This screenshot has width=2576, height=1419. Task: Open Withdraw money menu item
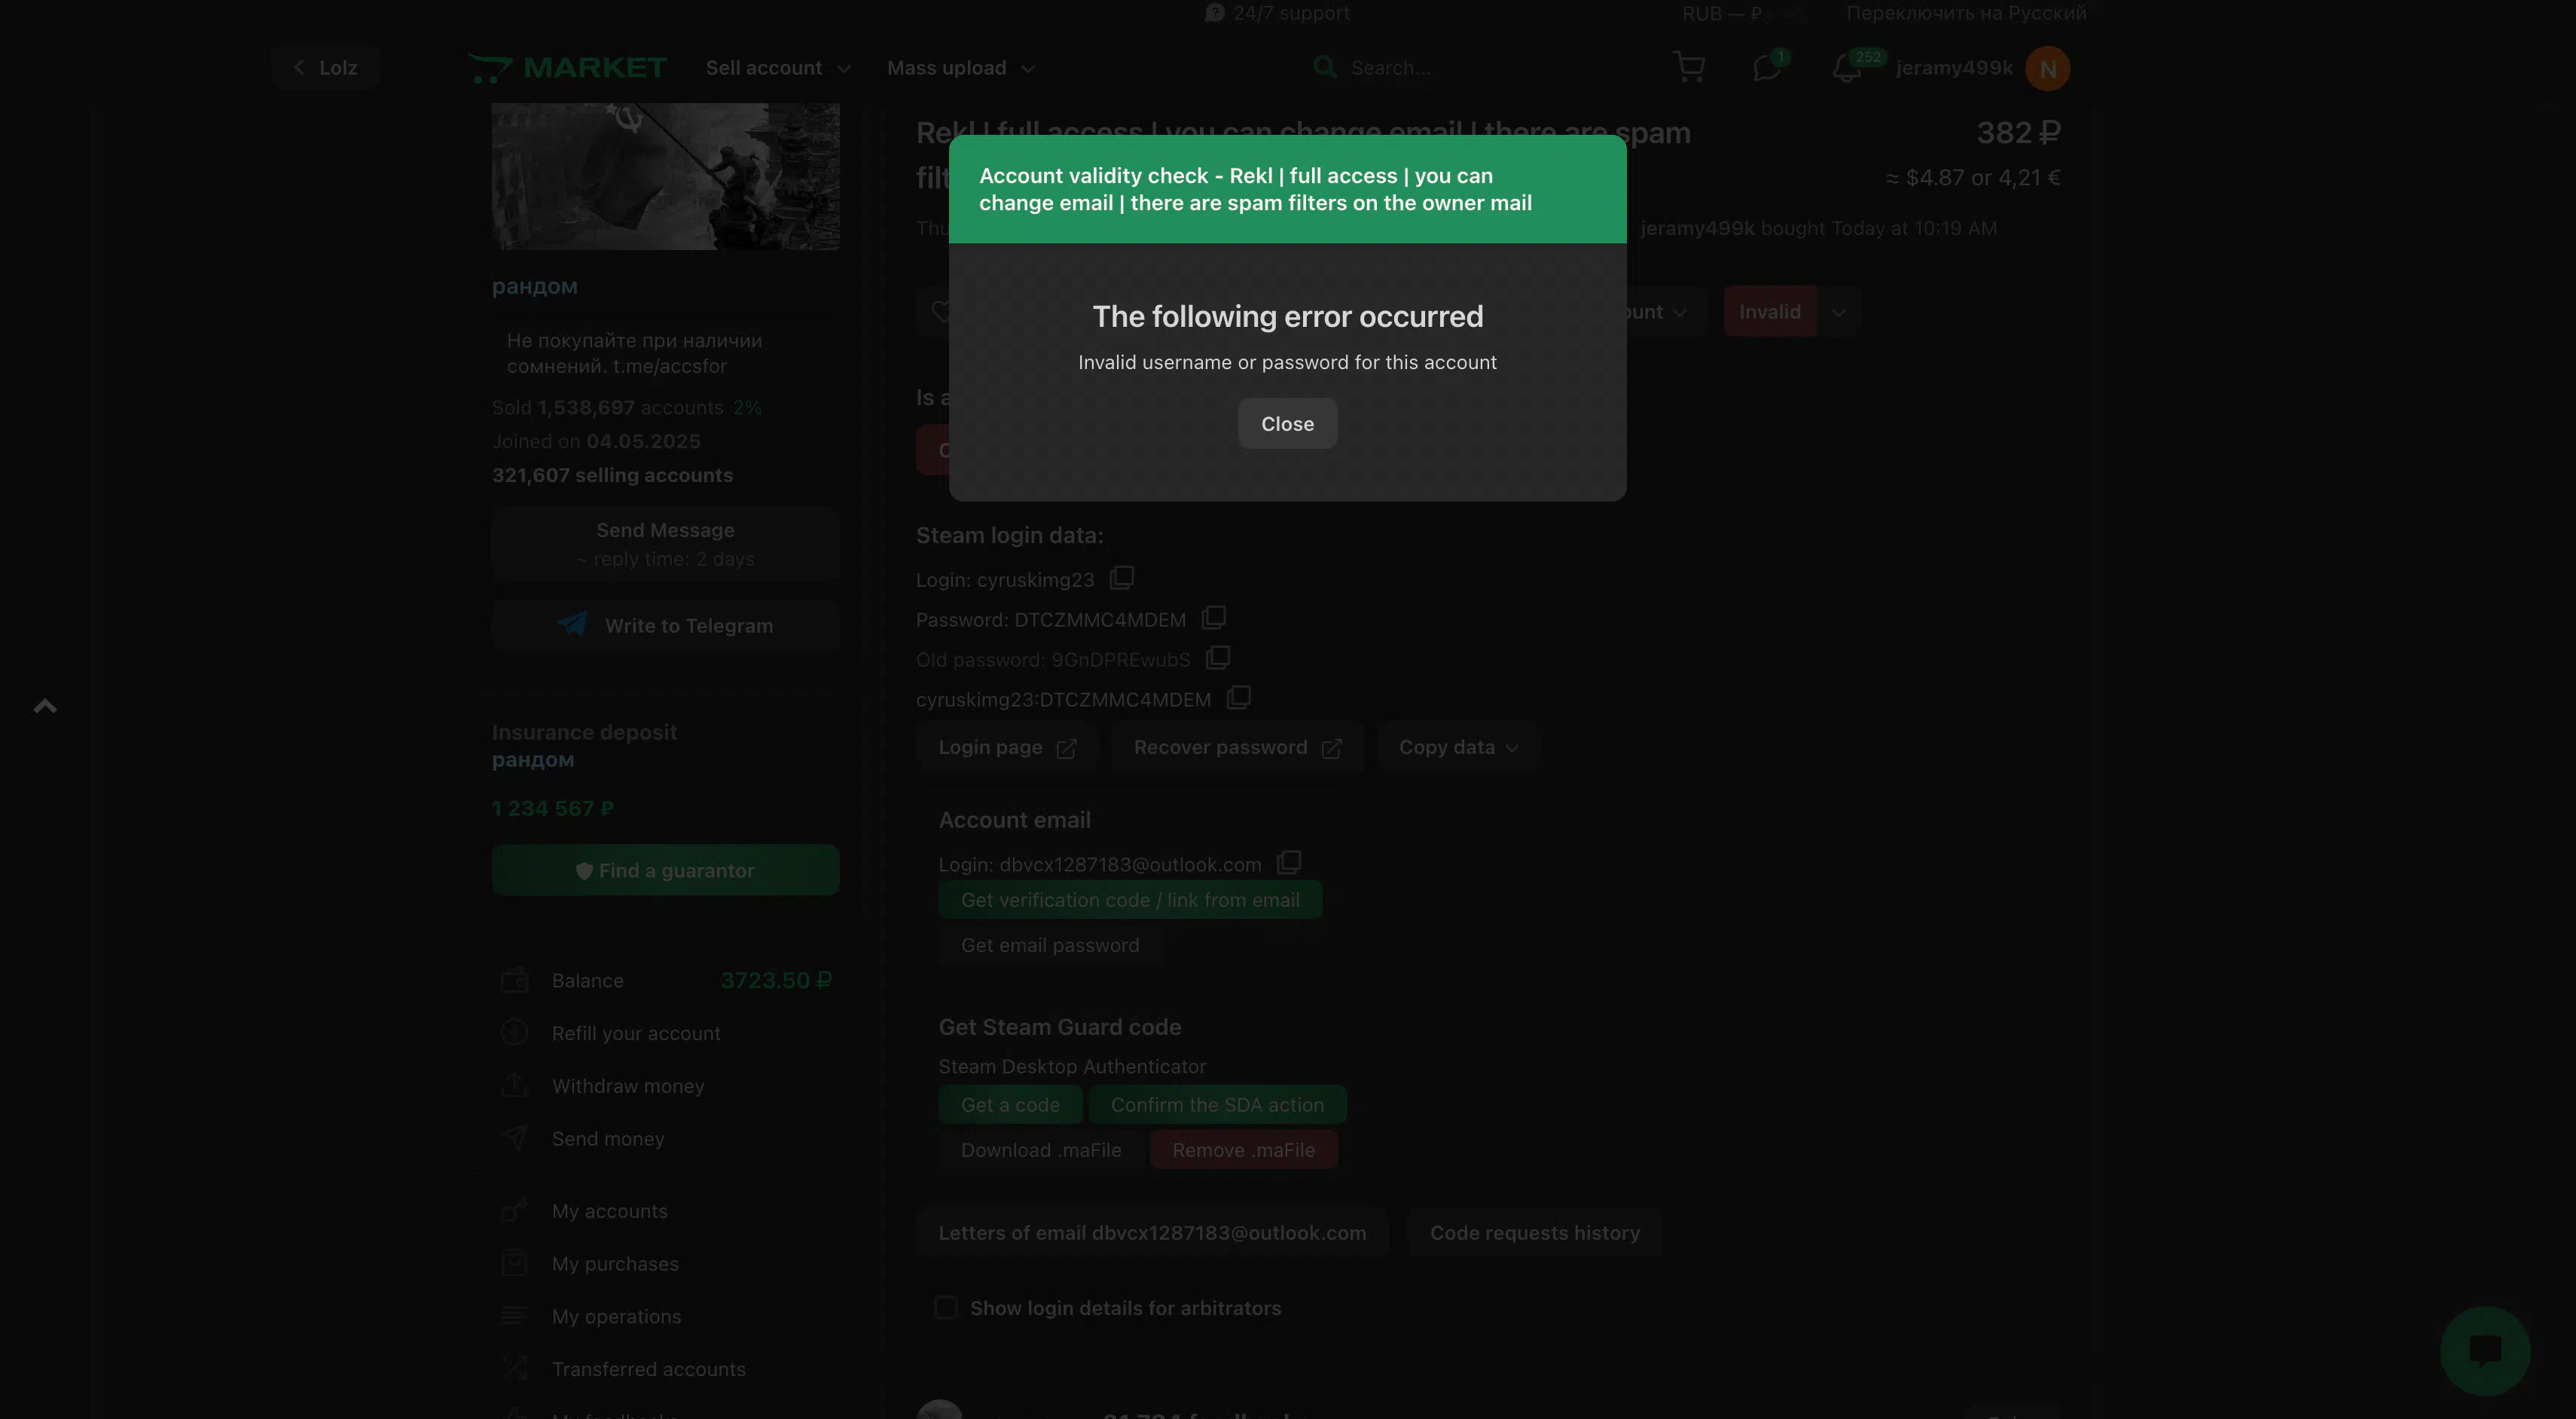click(x=628, y=1085)
